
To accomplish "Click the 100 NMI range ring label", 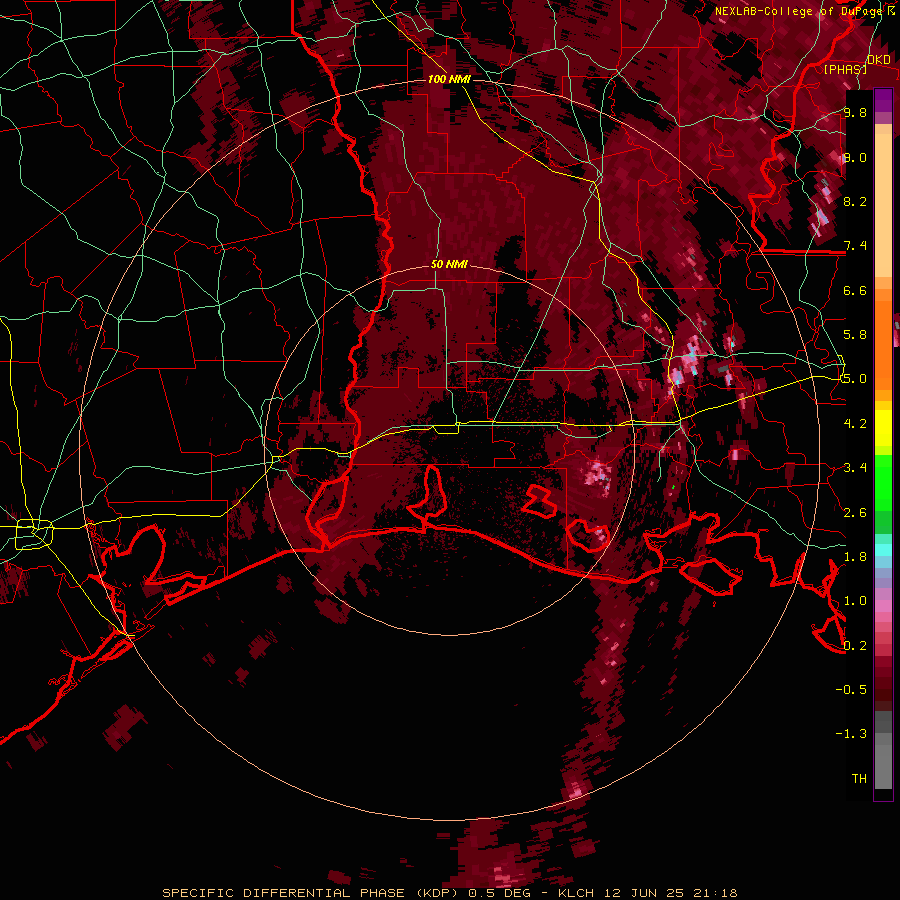I will (x=449, y=79).
